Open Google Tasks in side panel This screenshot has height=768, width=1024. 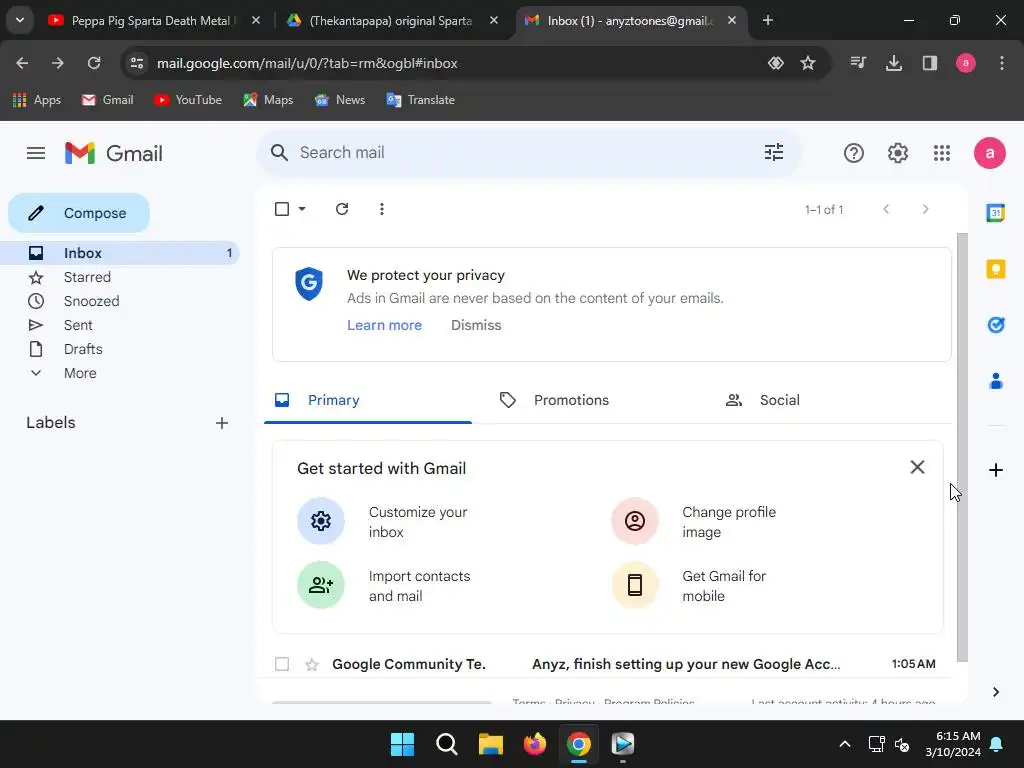[995, 325]
